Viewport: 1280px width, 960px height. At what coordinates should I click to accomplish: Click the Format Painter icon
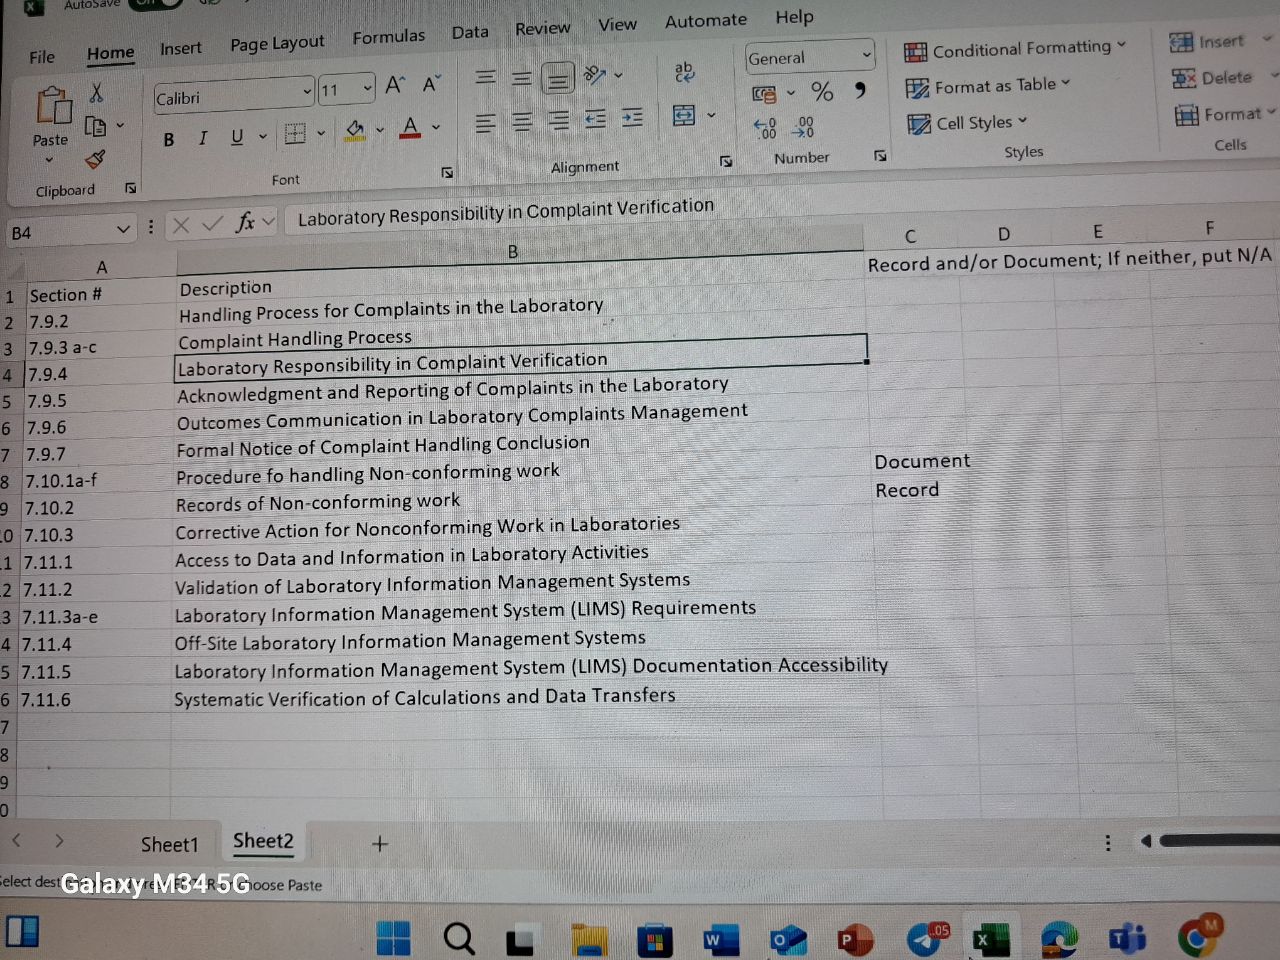coord(95,159)
